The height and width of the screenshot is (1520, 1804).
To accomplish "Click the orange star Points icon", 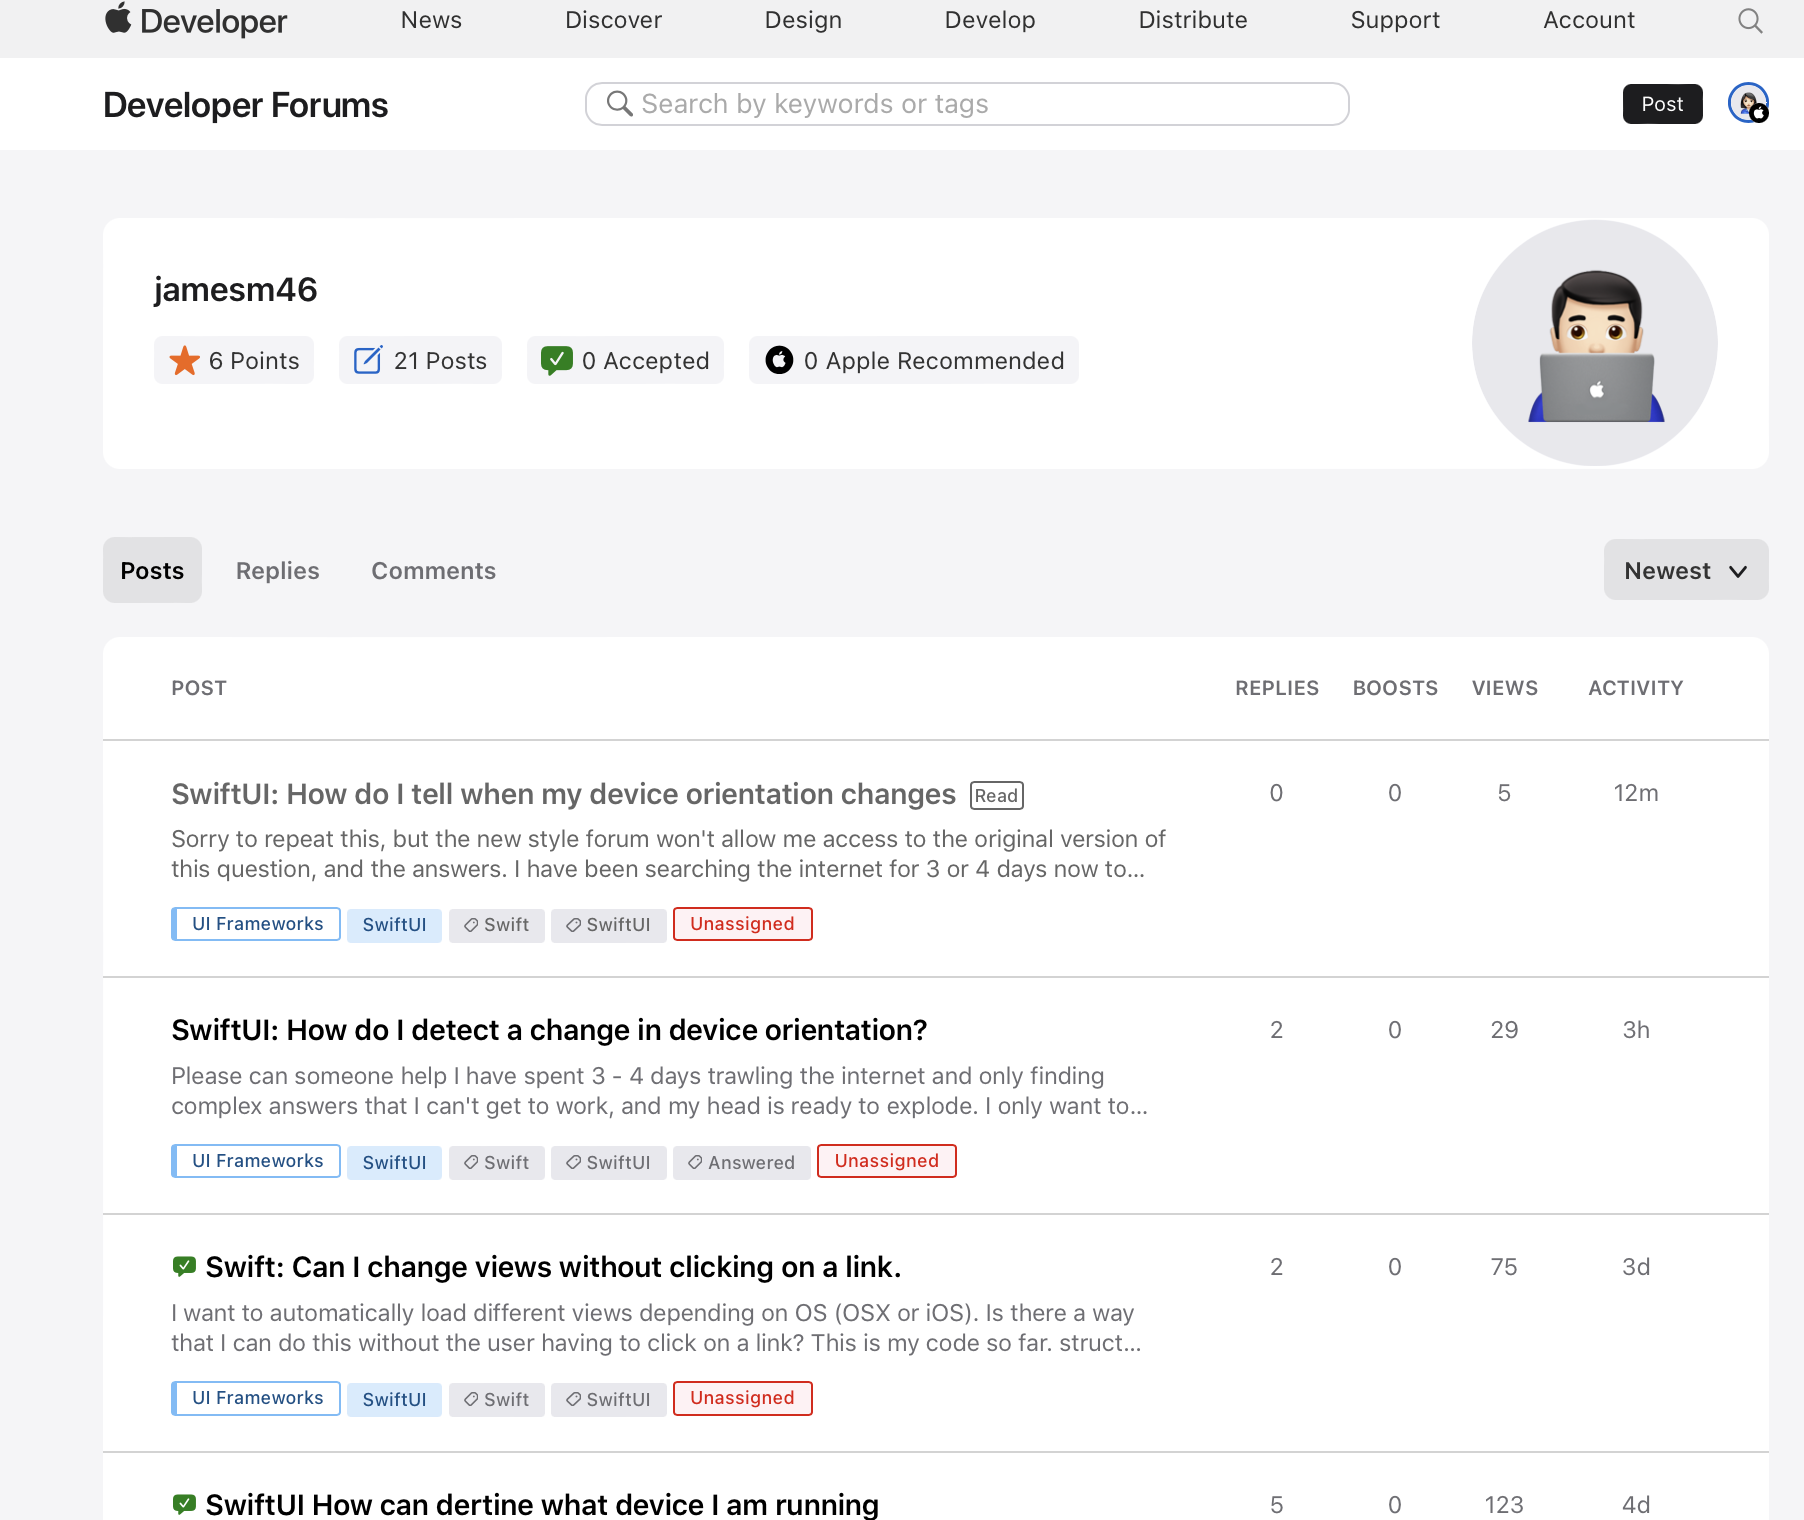I will click(x=184, y=361).
